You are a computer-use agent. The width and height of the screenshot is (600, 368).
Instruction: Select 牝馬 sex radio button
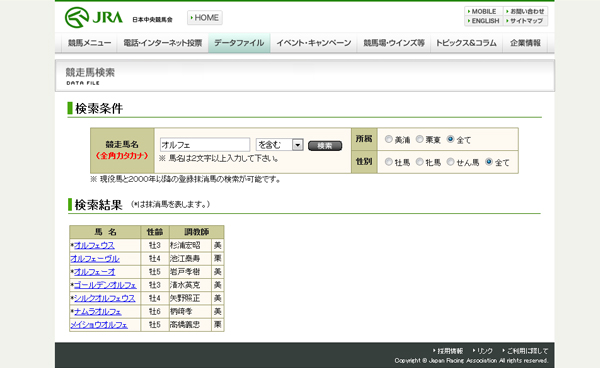point(420,162)
